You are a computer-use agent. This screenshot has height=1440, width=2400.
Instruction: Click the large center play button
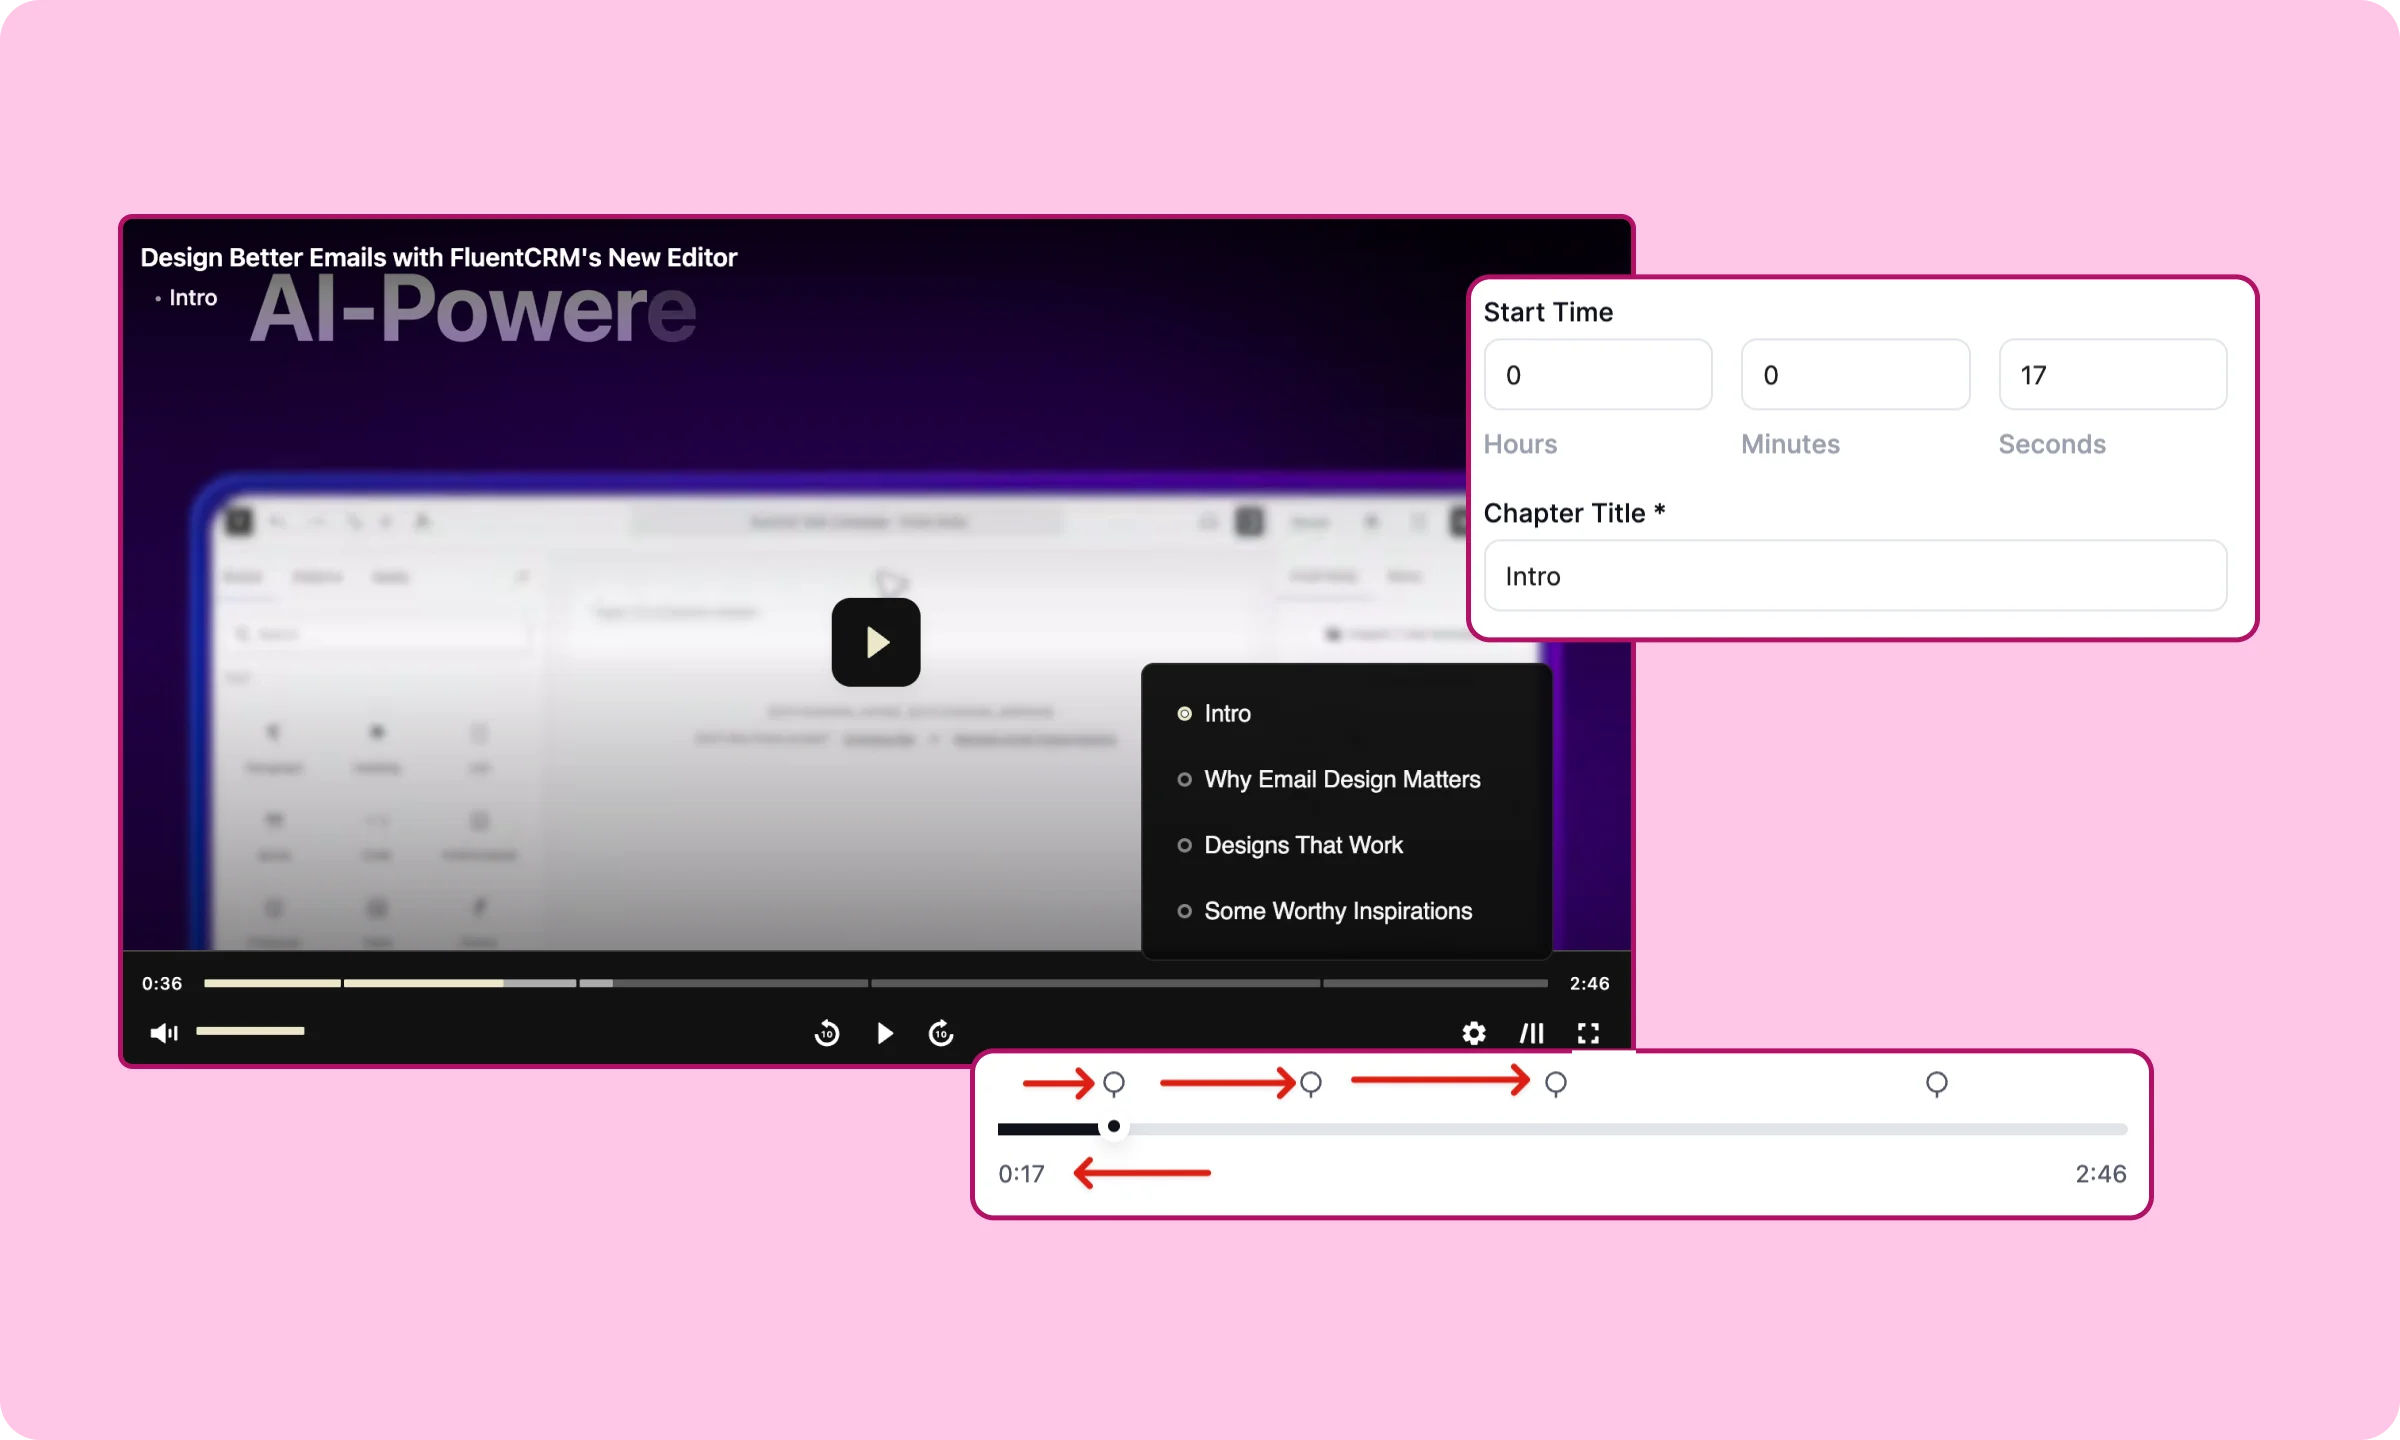[x=876, y=642]
